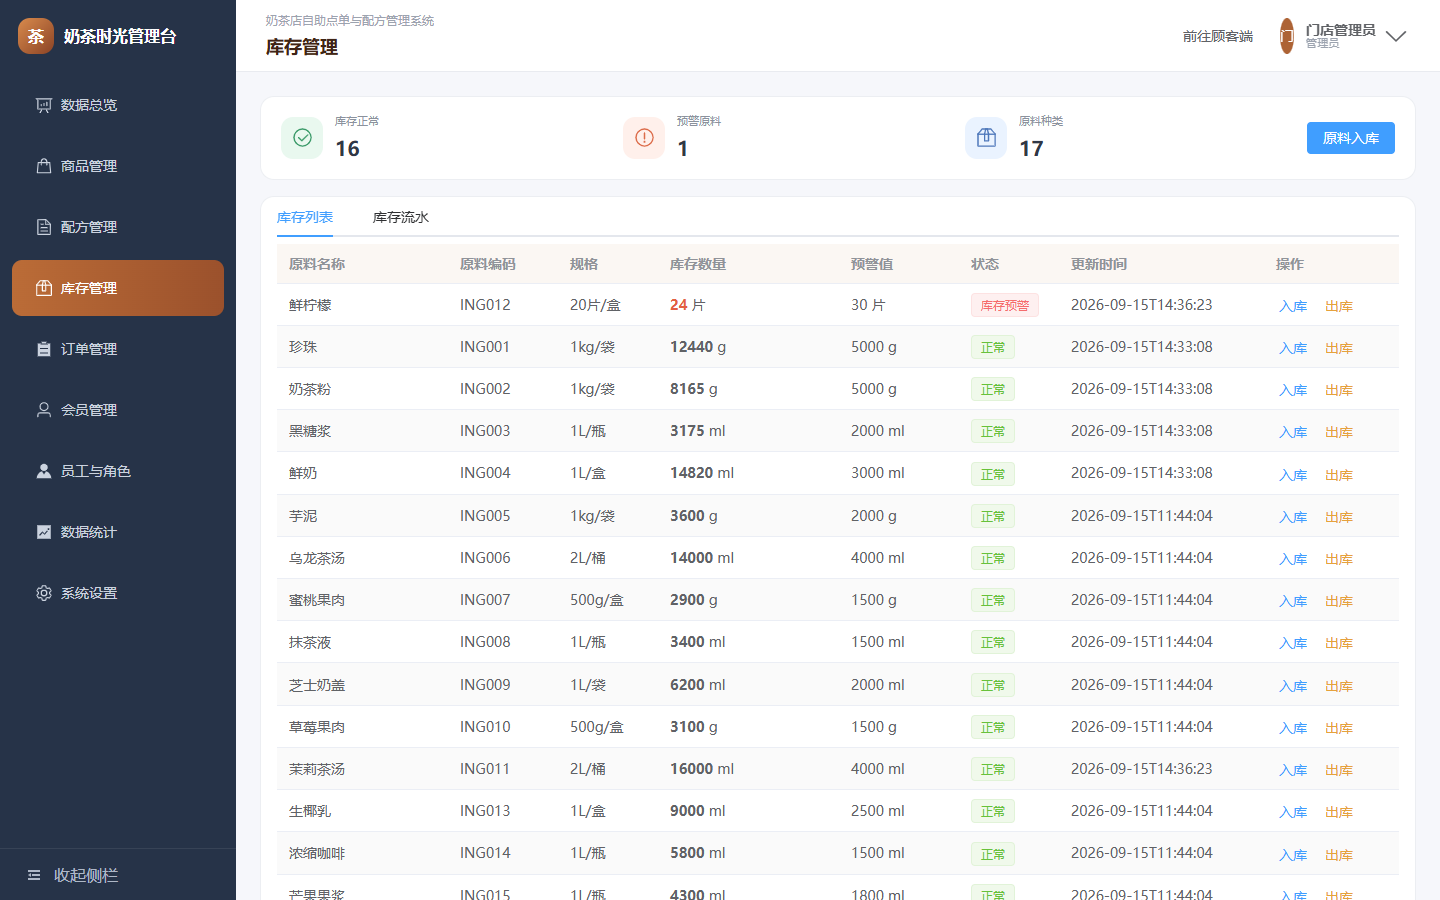
Task: Open 数据总览 dashboard icon in sidebar
Action: pyautogui.click(x=44, y=105)
